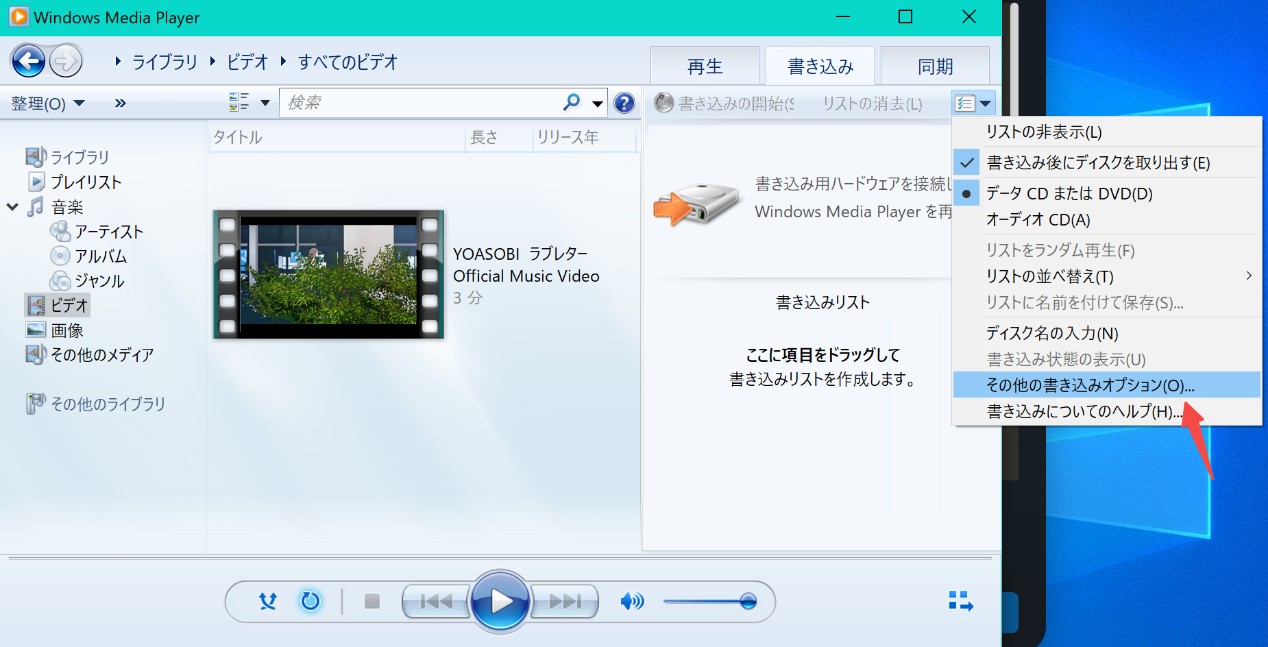Click the Back navigation arrow button

pyautogui.click(x=28, y=61)
